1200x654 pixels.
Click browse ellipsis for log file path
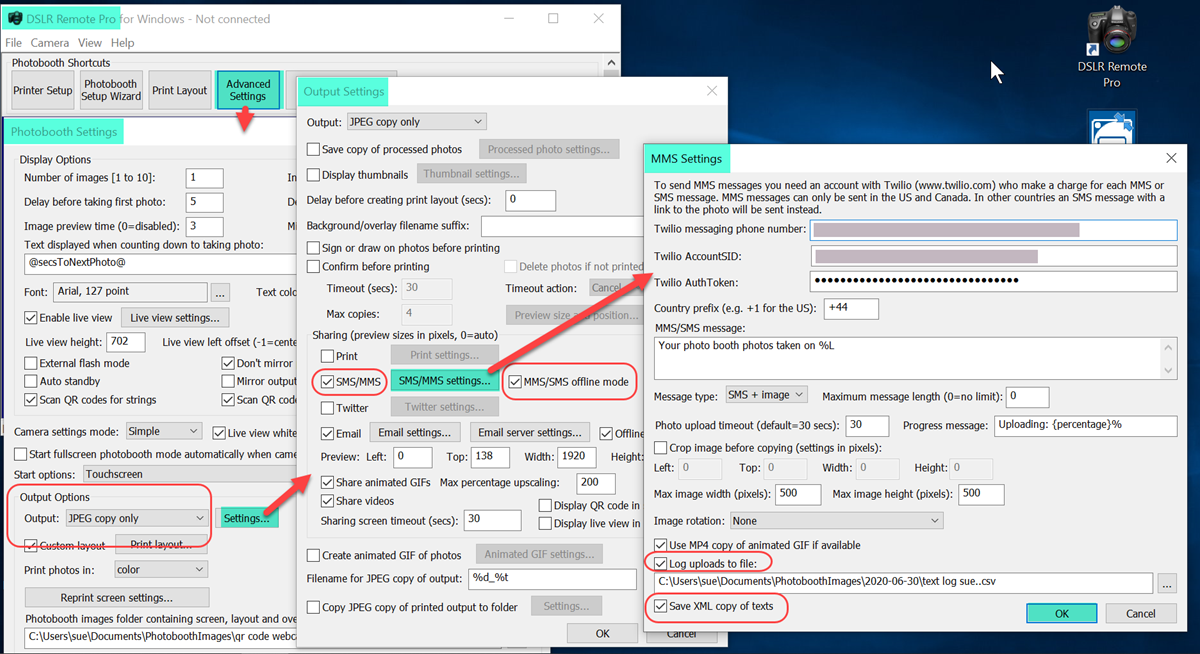pos(1167,582)
